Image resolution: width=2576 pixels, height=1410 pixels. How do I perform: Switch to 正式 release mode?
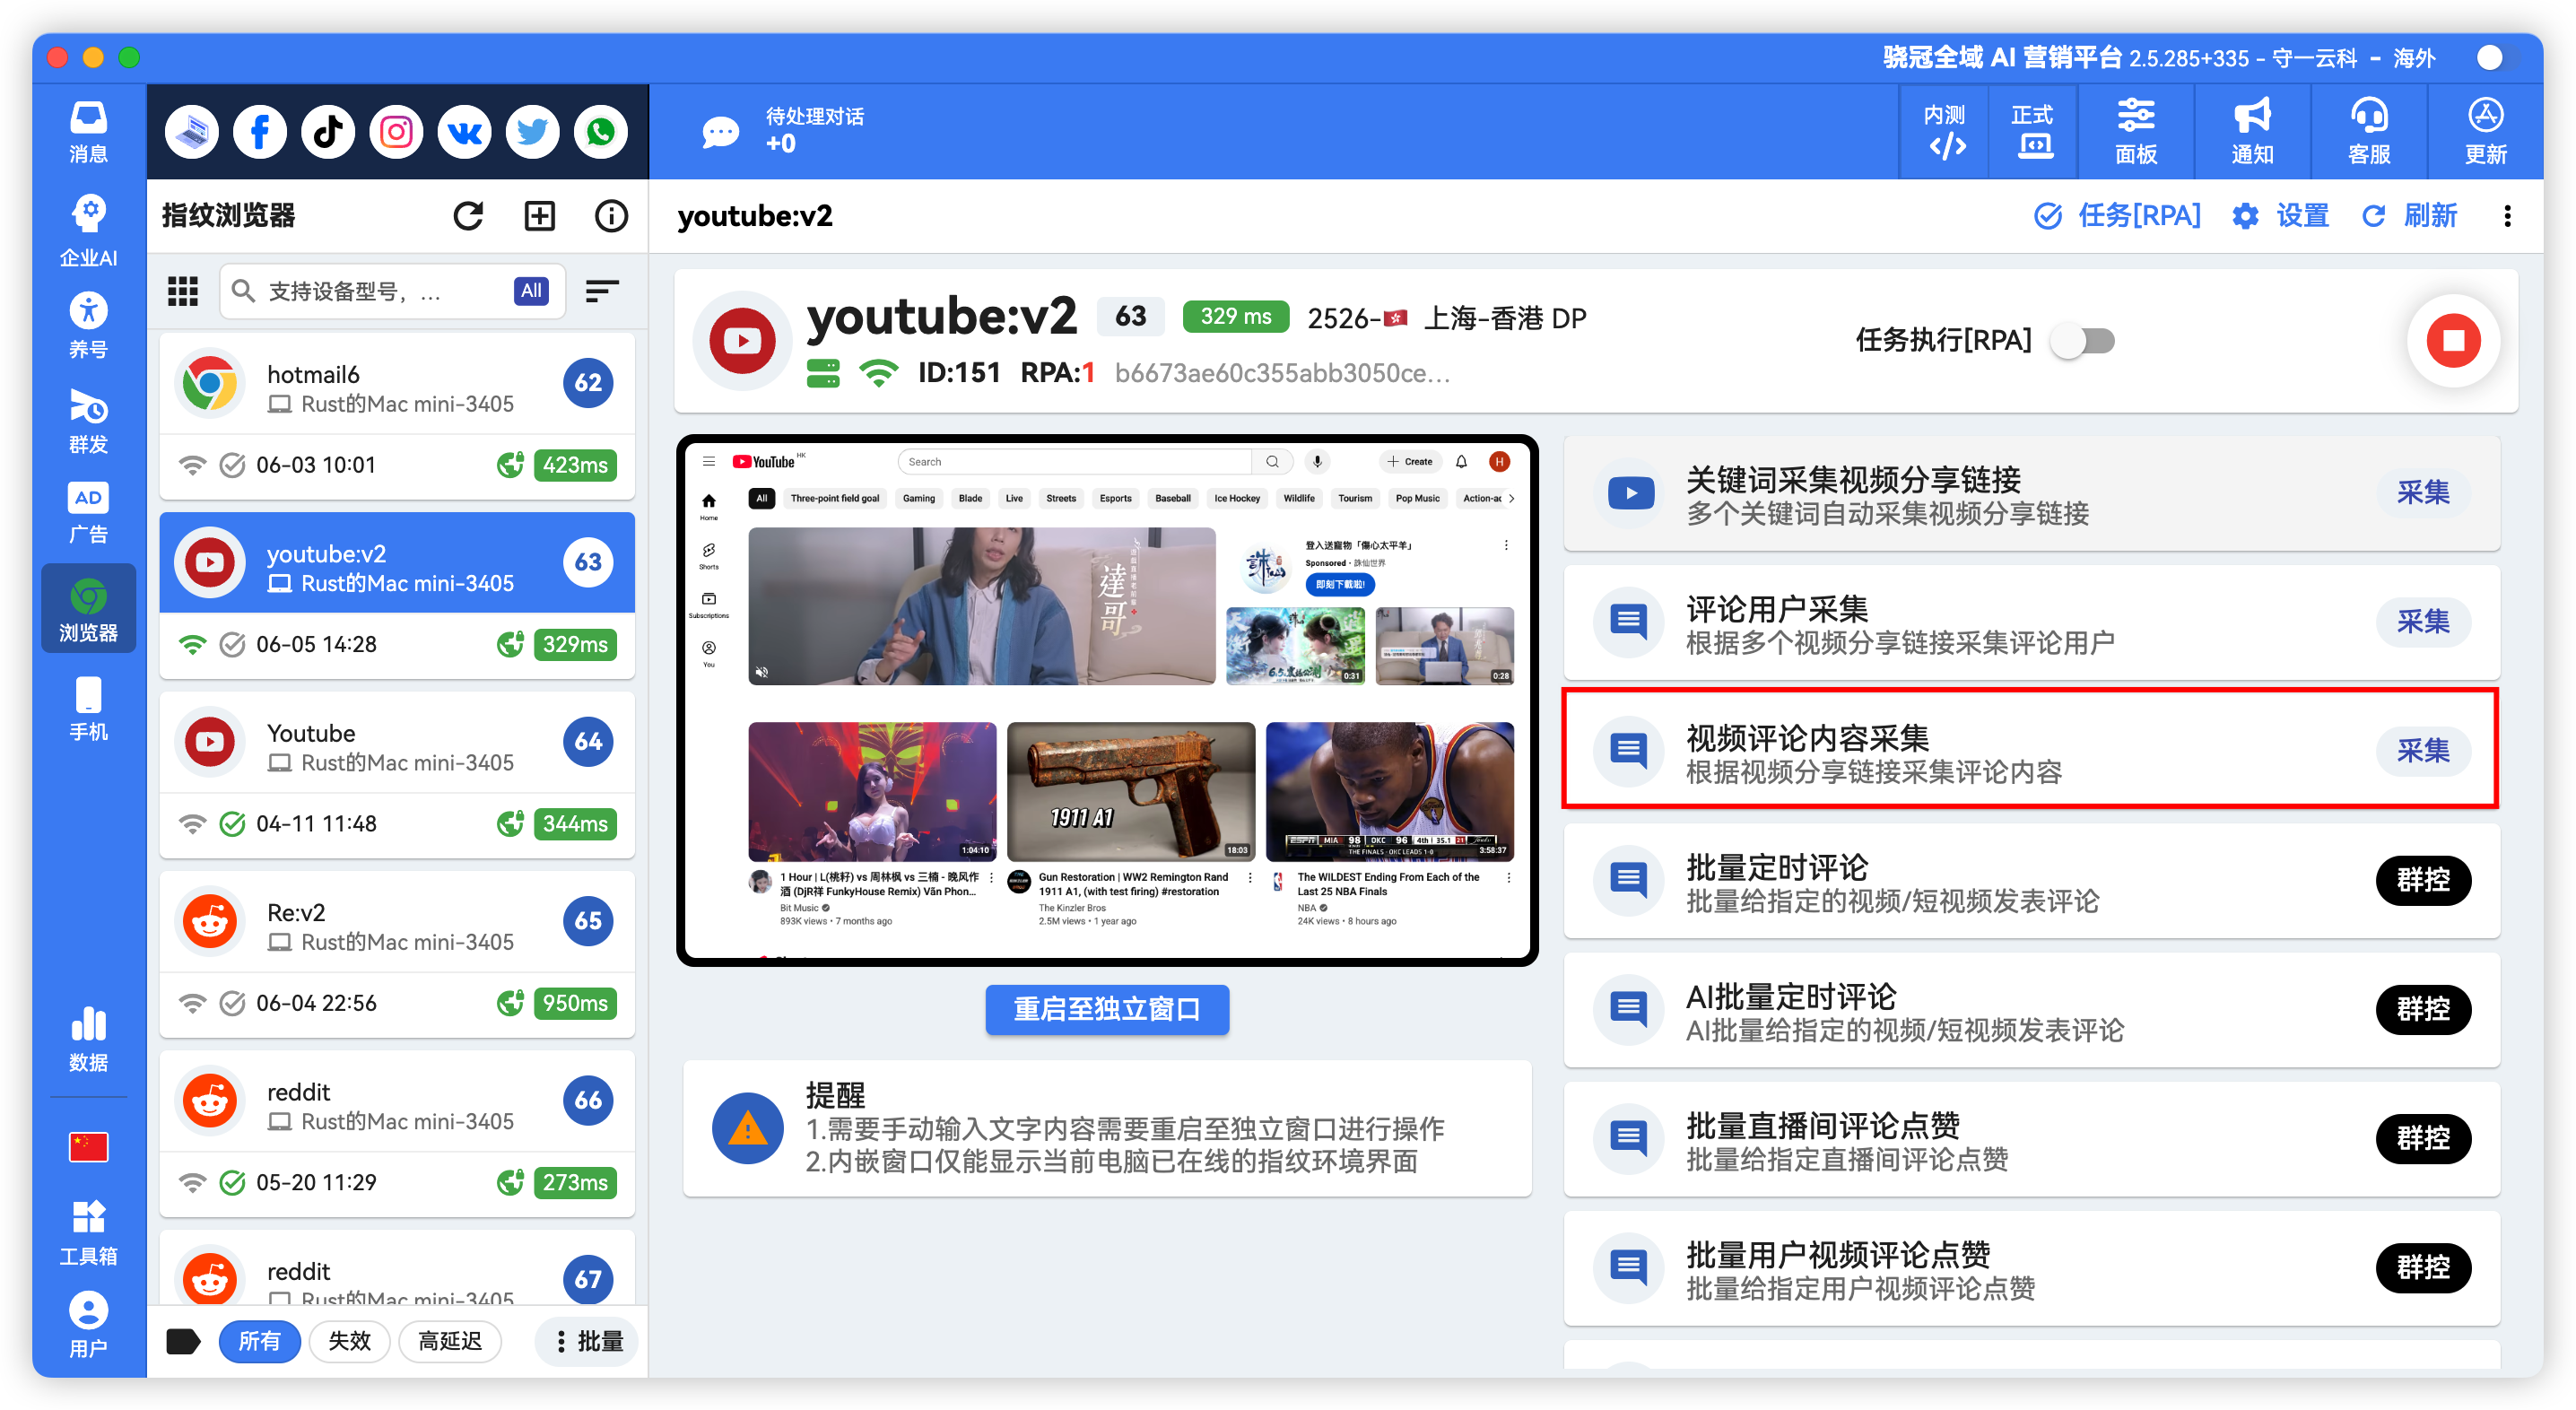[x=2033, y=132]
